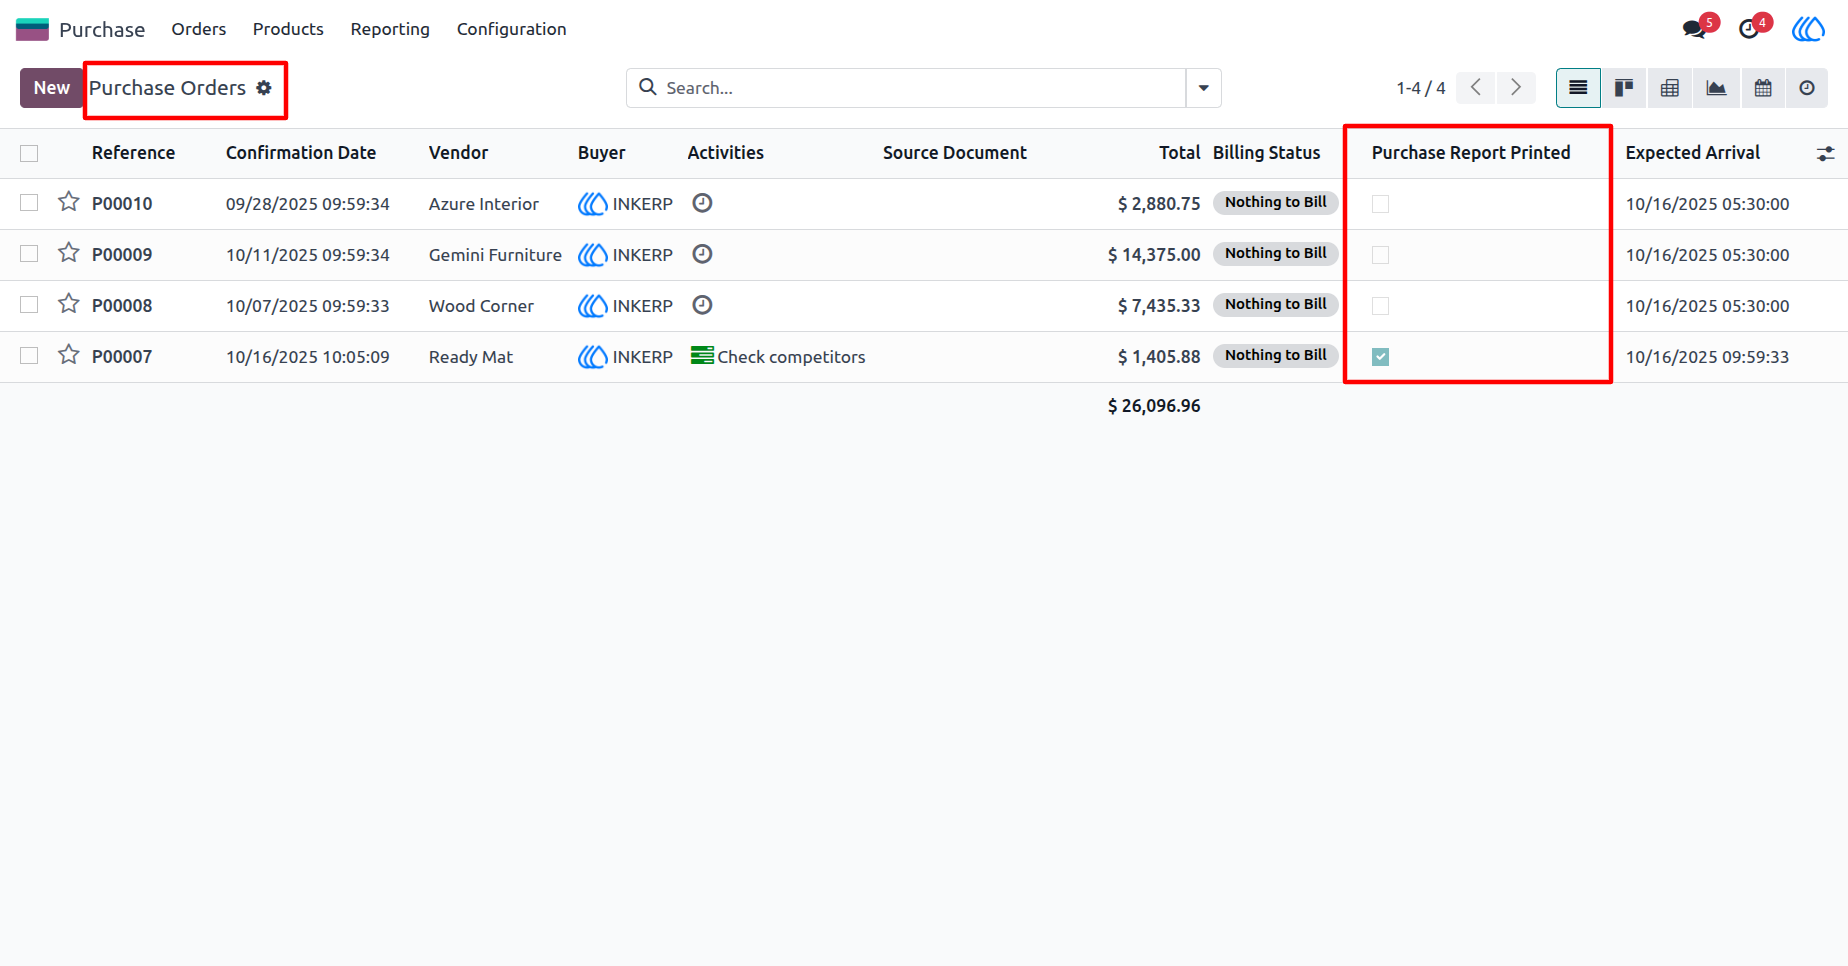Select the P00009 row checkbox

coord(29,254)
